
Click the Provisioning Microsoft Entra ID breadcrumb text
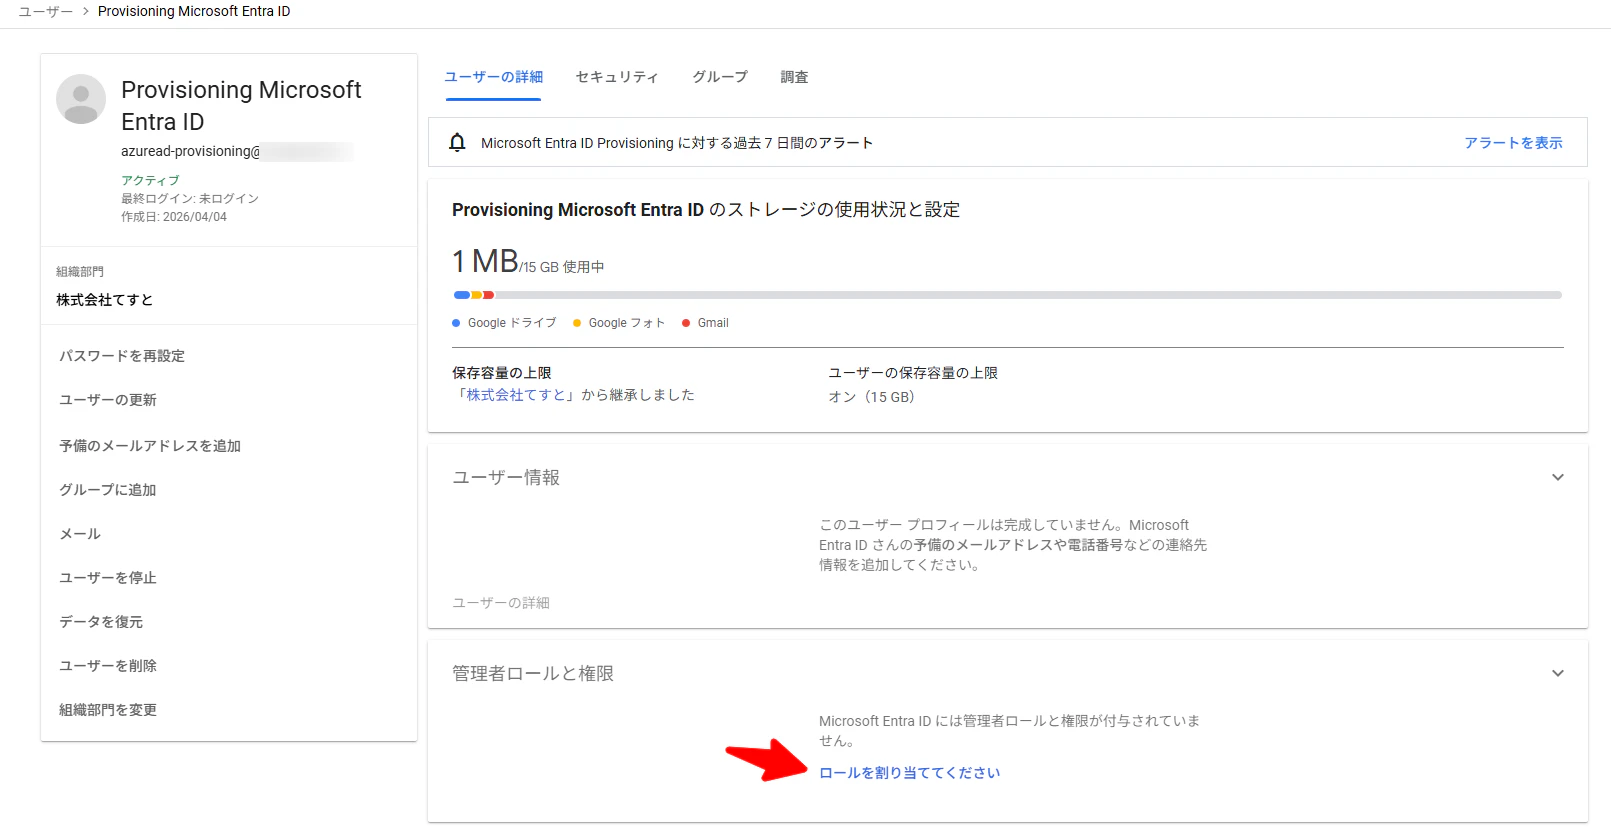(194, 11)
